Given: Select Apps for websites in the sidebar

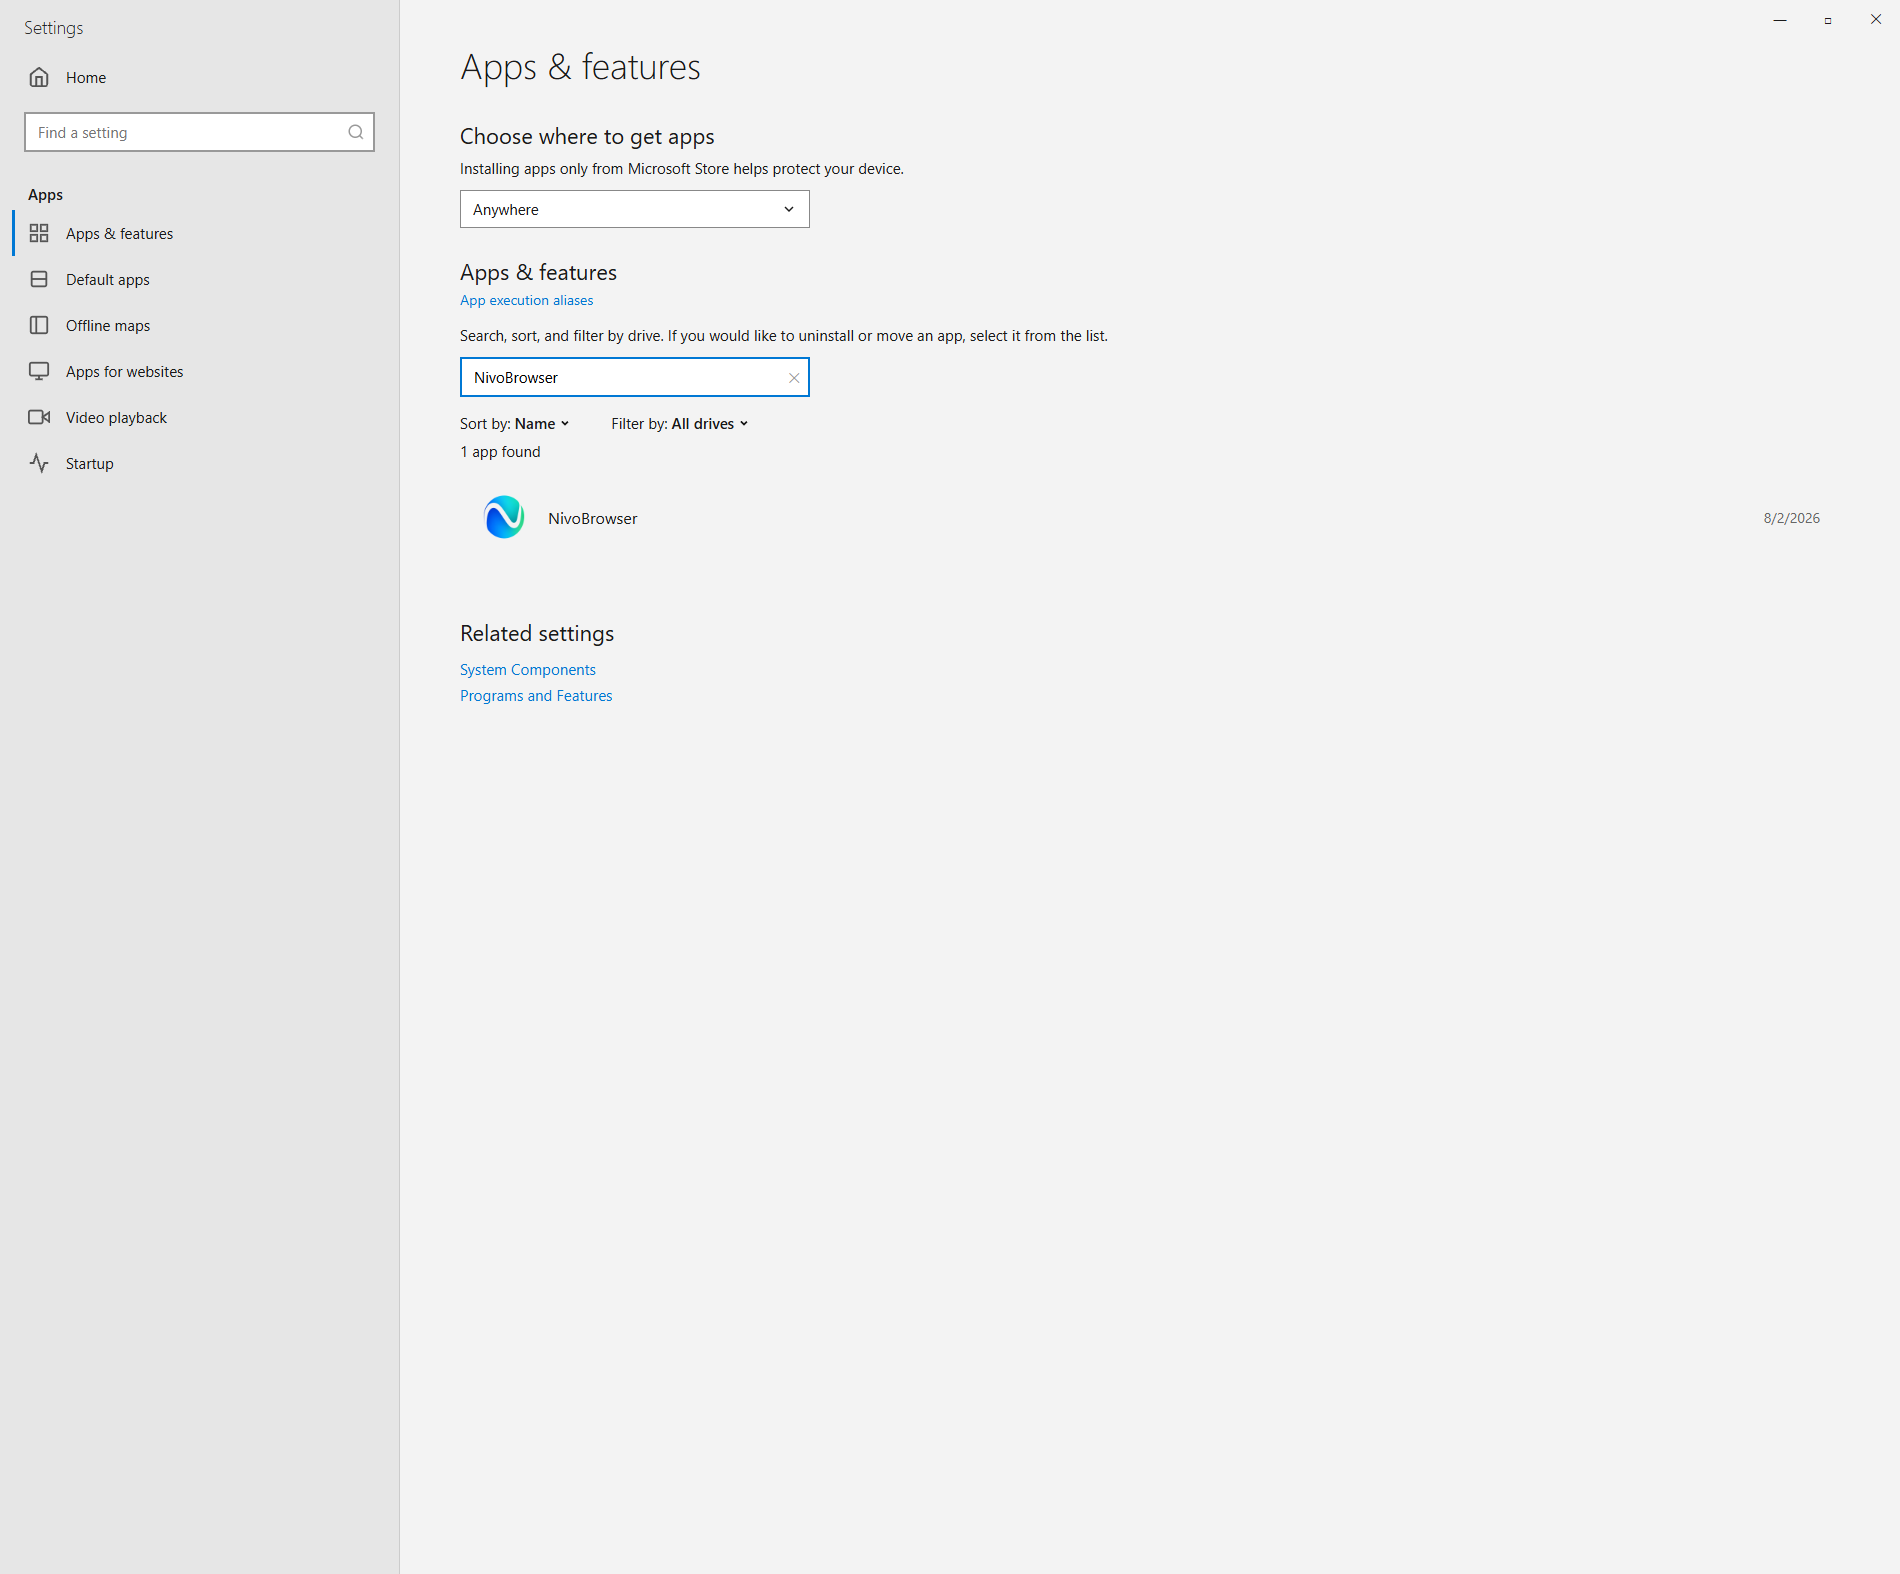Looking at the screenshot, I should 200,371.
